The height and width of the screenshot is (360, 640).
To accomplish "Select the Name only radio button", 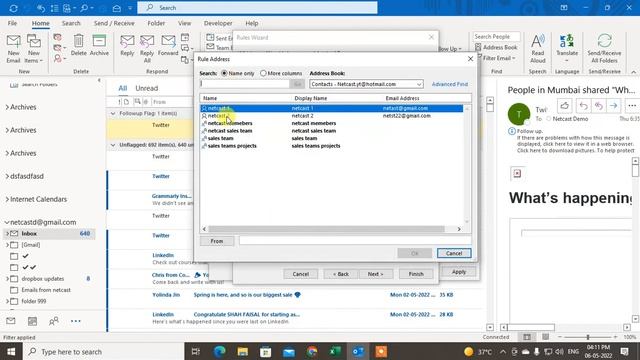I will pos(224,73).
